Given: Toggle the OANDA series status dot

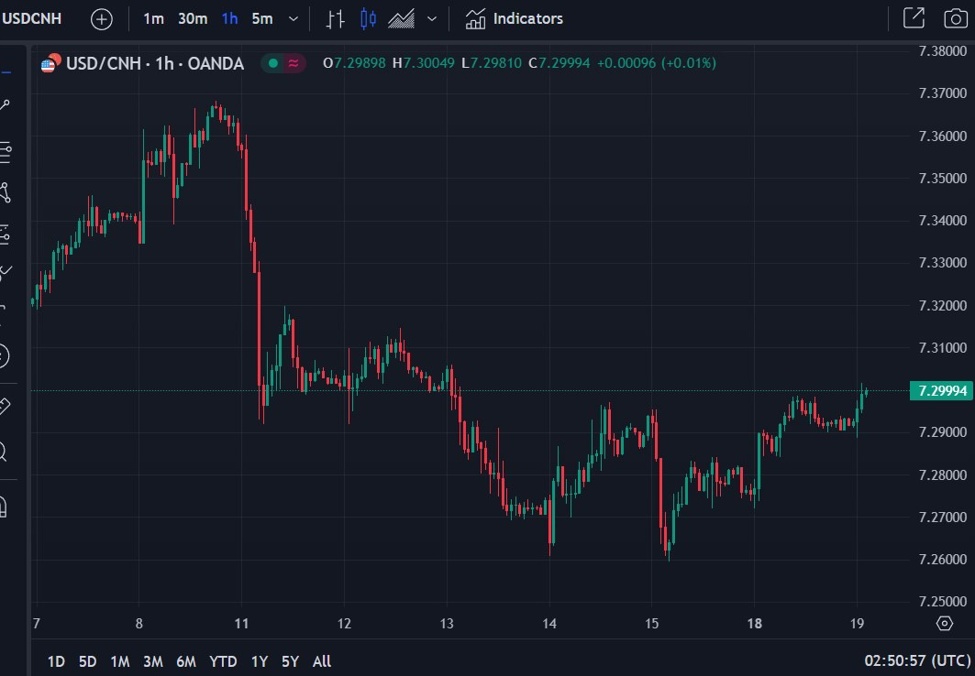Looking at the screenshot, I should 274,63.
